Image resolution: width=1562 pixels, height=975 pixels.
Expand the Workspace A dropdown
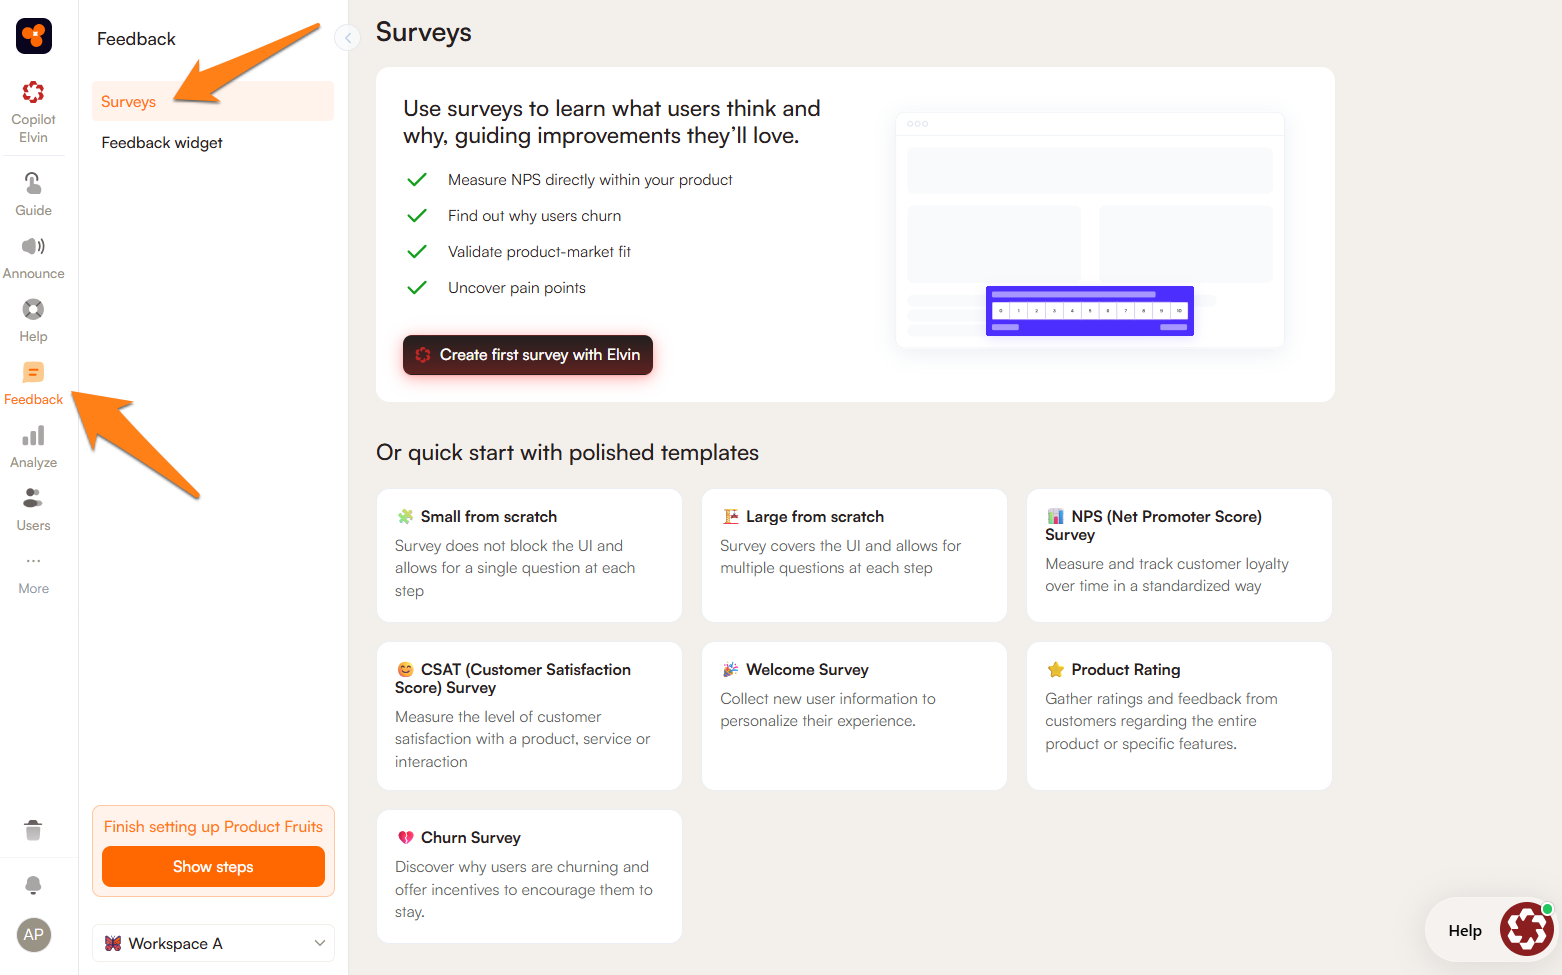coord(213,943)
